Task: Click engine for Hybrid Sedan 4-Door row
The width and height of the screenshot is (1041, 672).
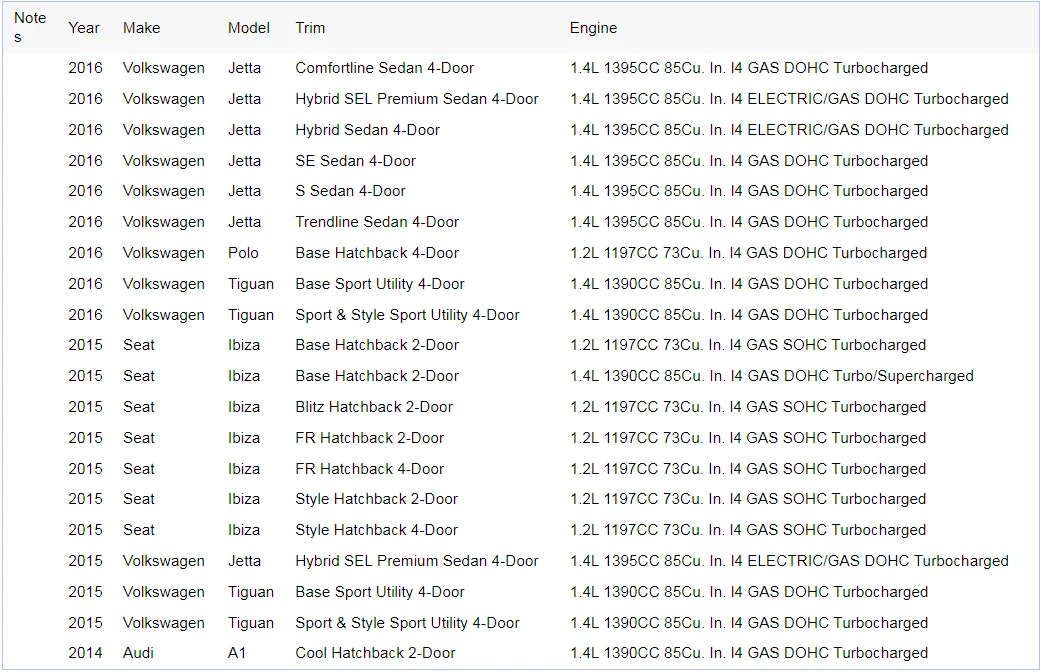Action: pos(789,129)
